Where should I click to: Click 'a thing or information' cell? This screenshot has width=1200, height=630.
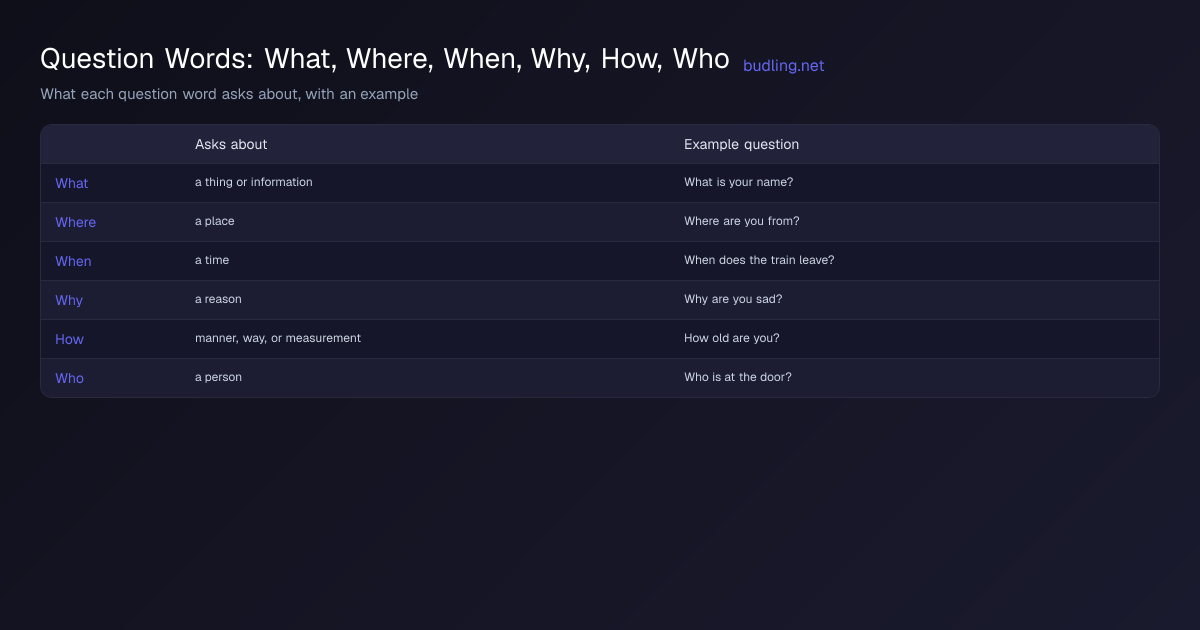[x=254, y=182]
